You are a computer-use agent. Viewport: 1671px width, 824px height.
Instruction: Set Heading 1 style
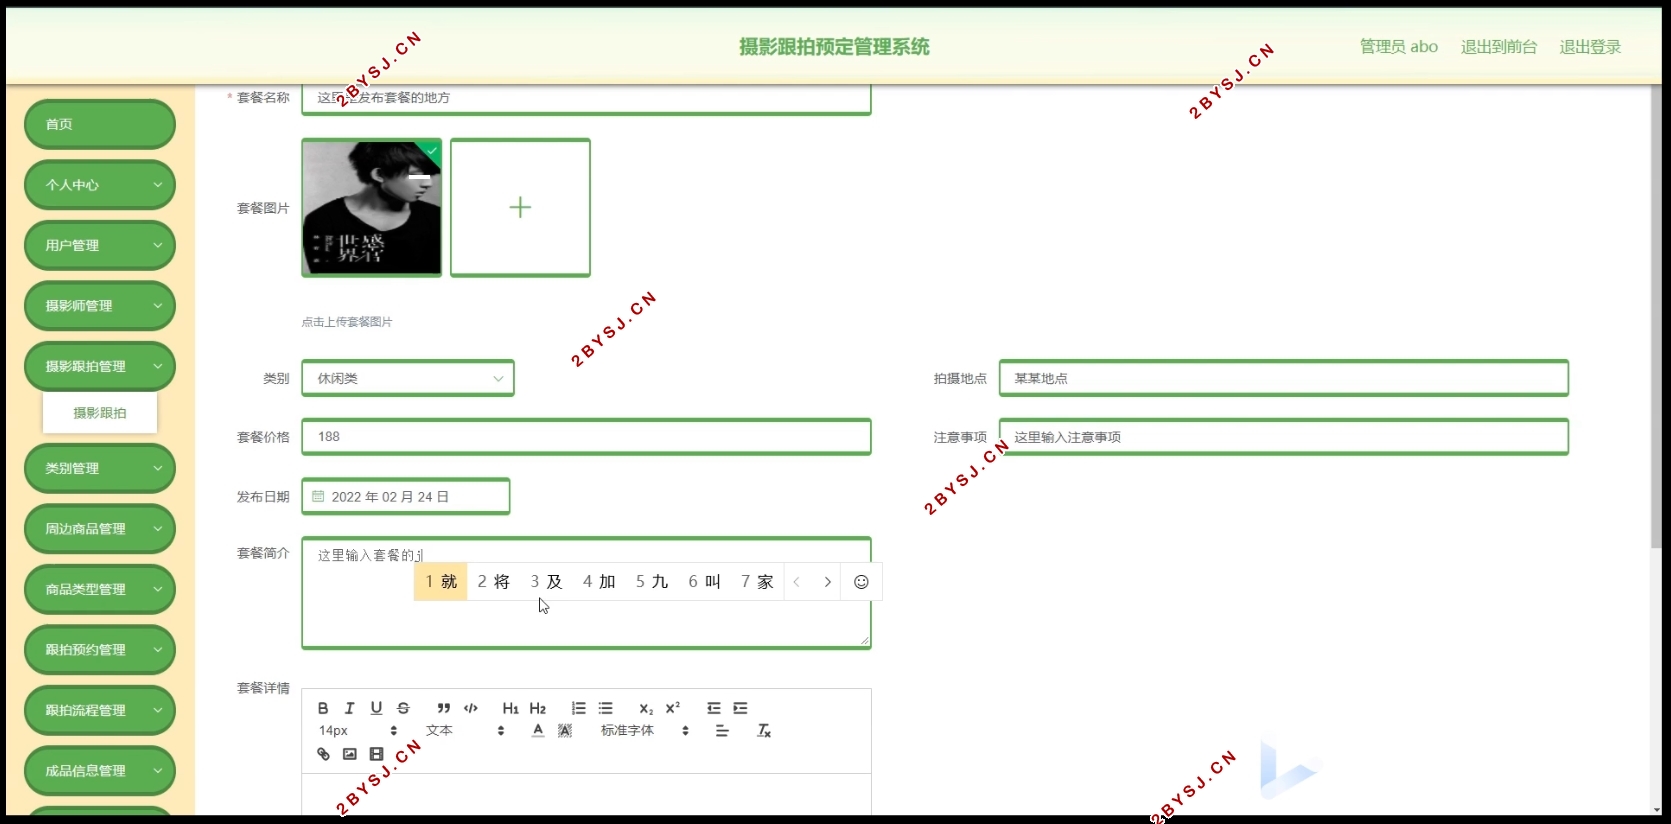point(510,708)
